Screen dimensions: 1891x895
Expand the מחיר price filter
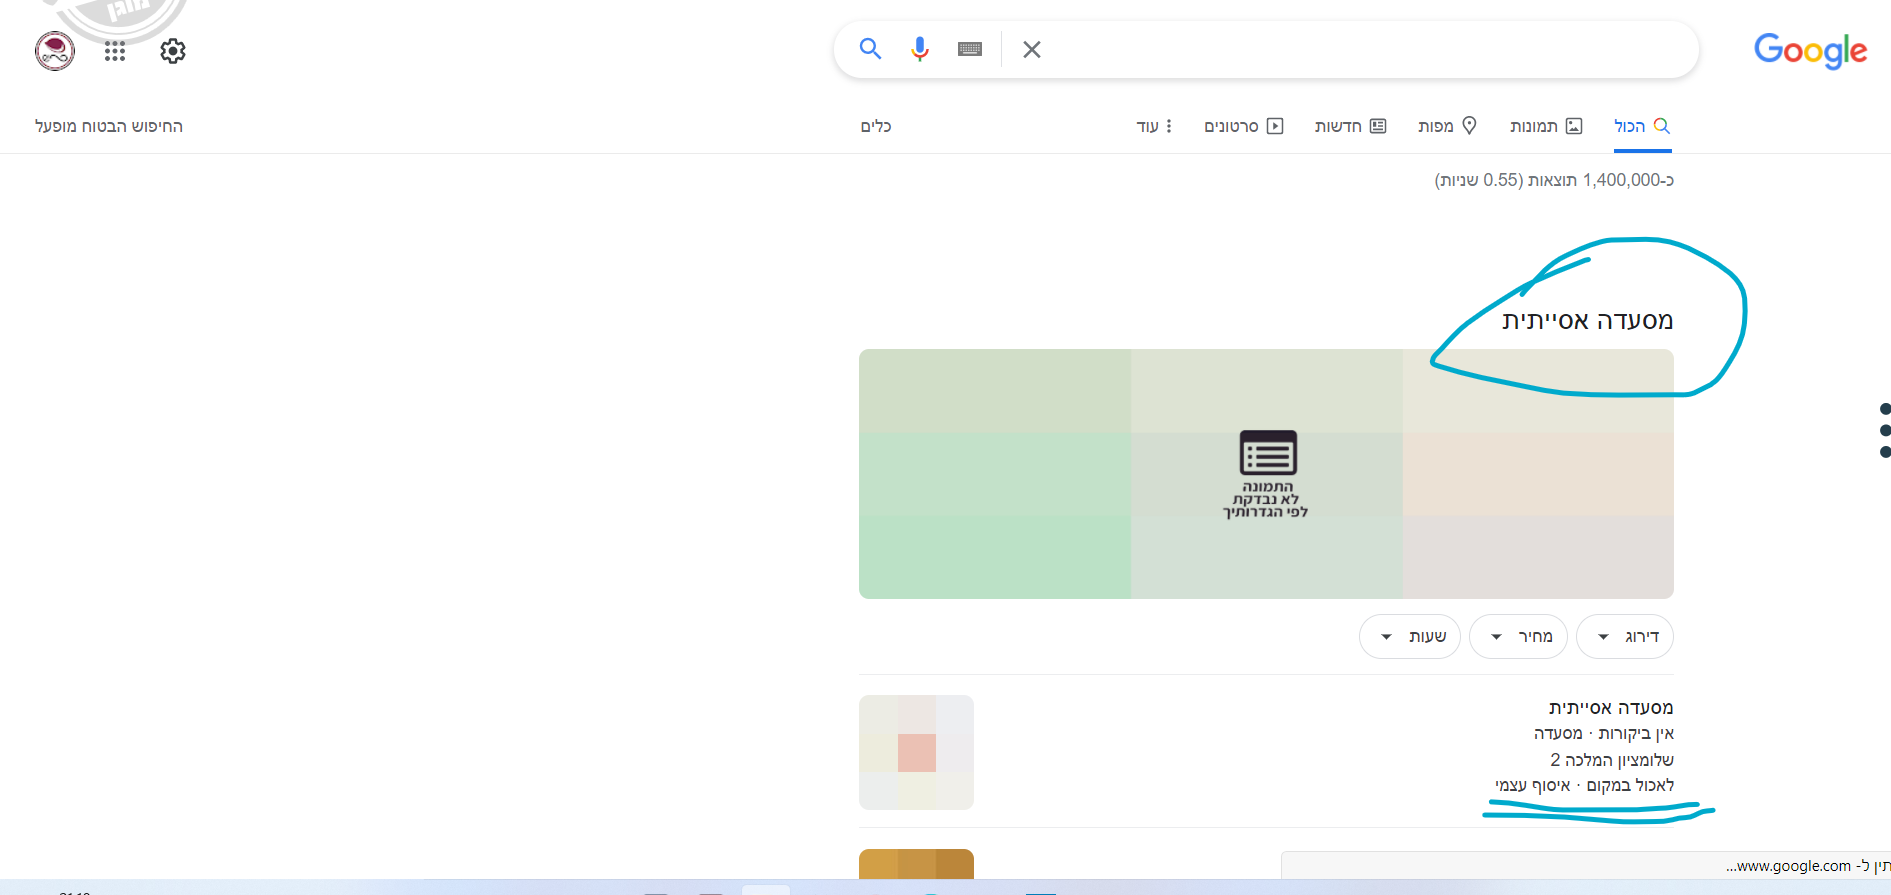click(1518, 637)
